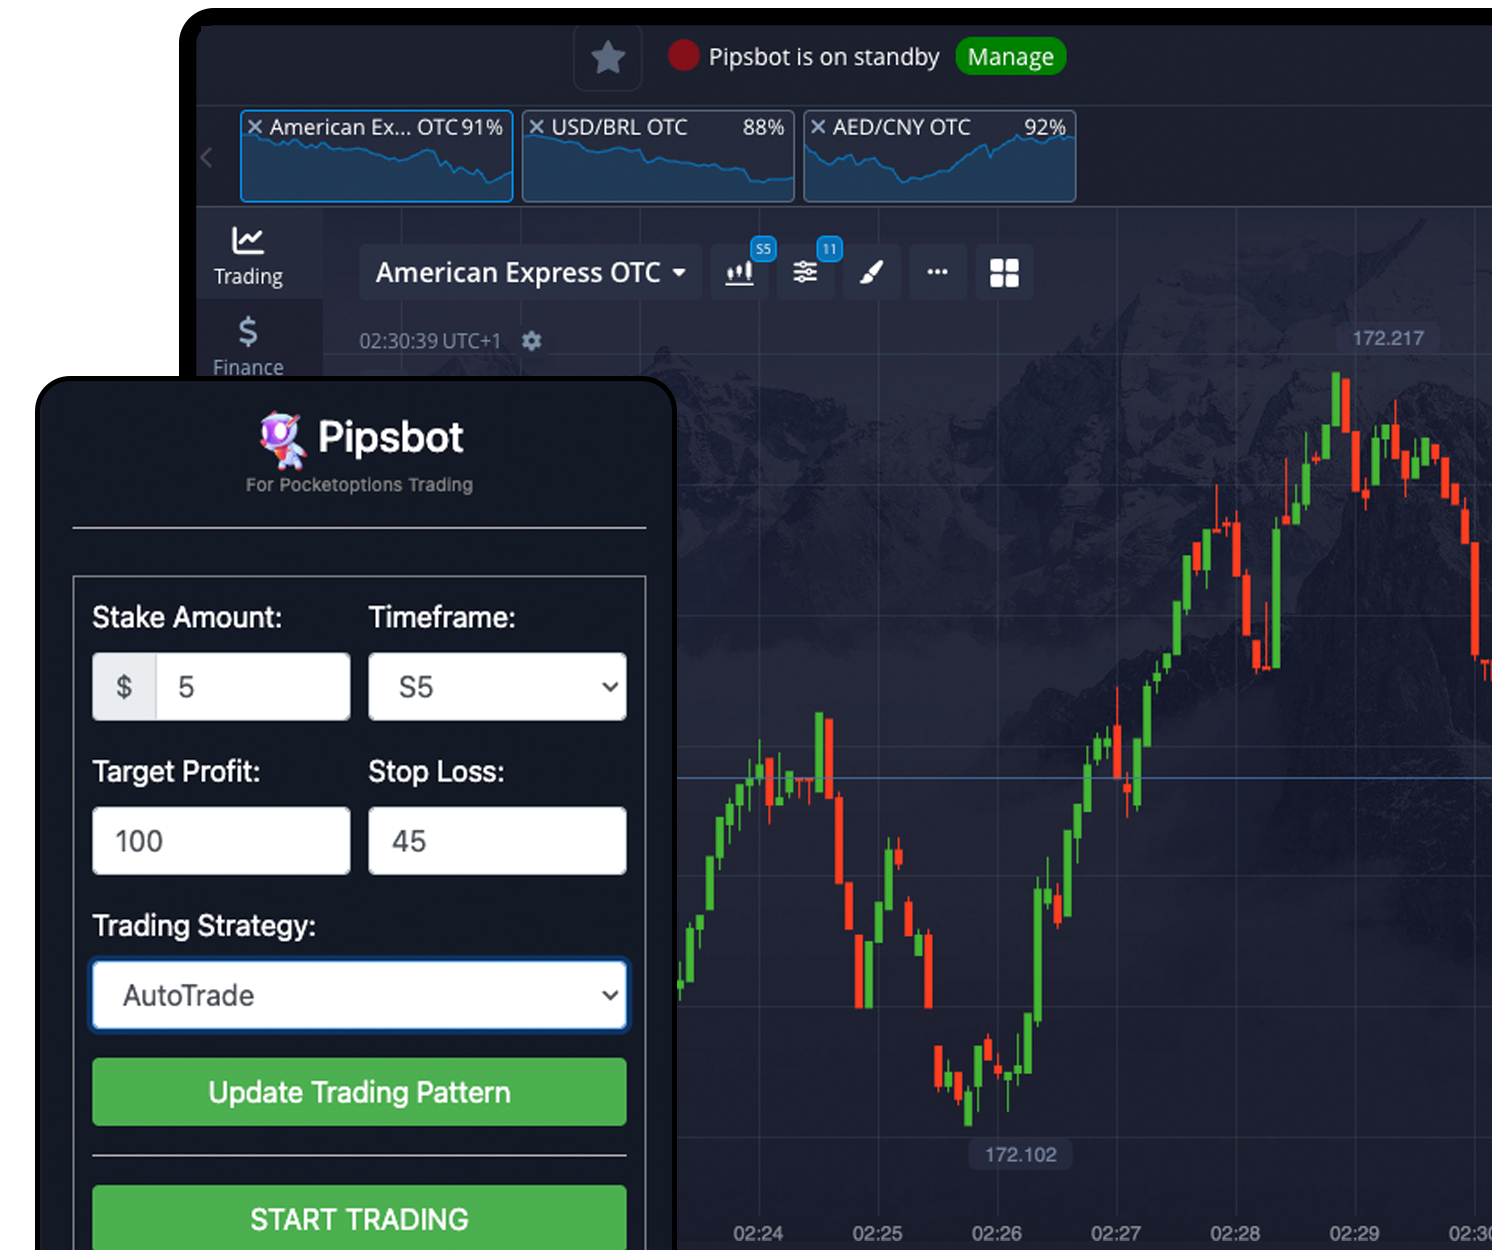The width and height of the screenshot is (1492, 1250).
Task: Open the Manage Pipsbot button
Action: point(1010,57)
